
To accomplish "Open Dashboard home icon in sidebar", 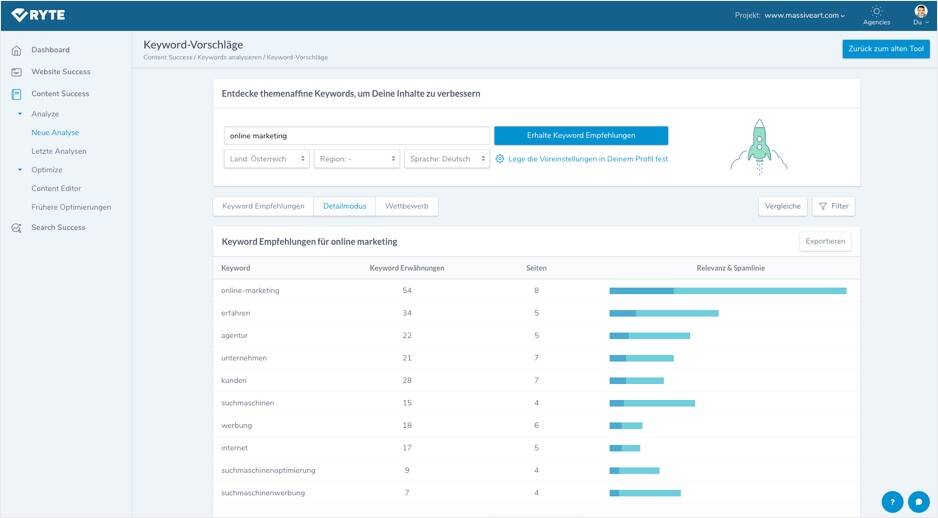I will (x=16, y=50).
